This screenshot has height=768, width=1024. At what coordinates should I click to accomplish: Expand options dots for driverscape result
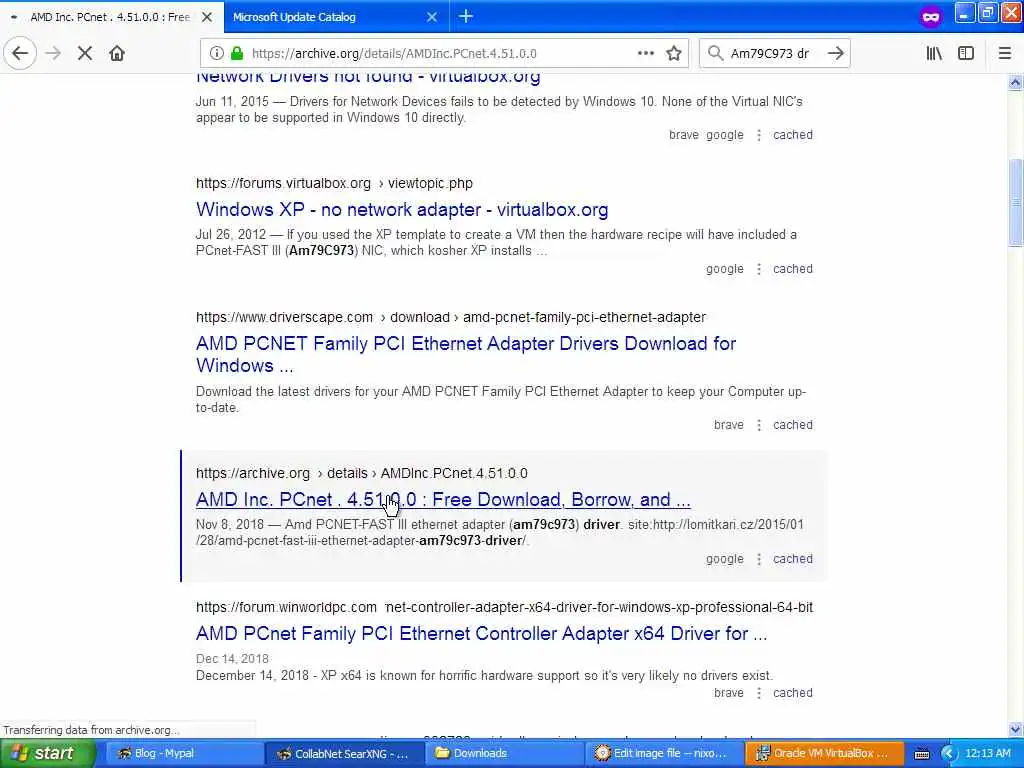[758, 425]
